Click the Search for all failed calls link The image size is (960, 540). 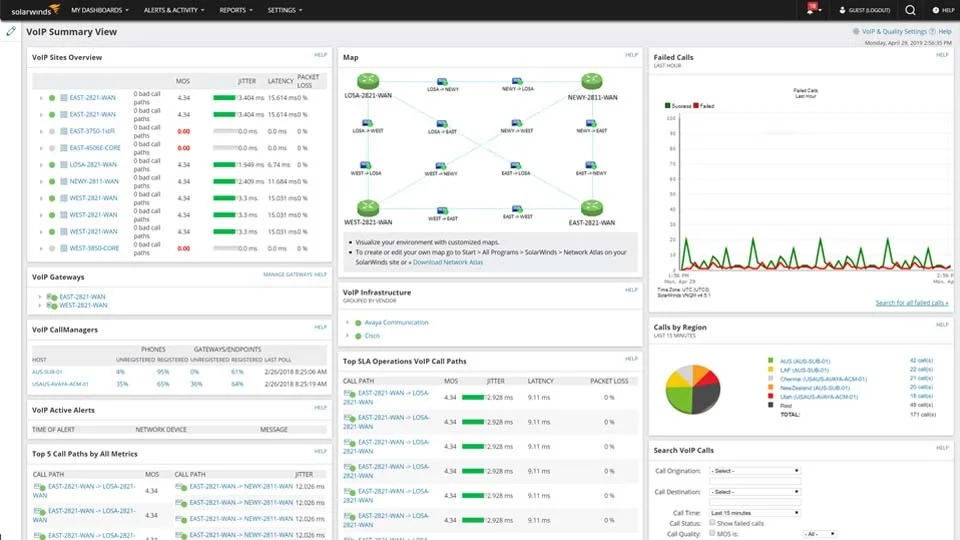tap(911, 302)
